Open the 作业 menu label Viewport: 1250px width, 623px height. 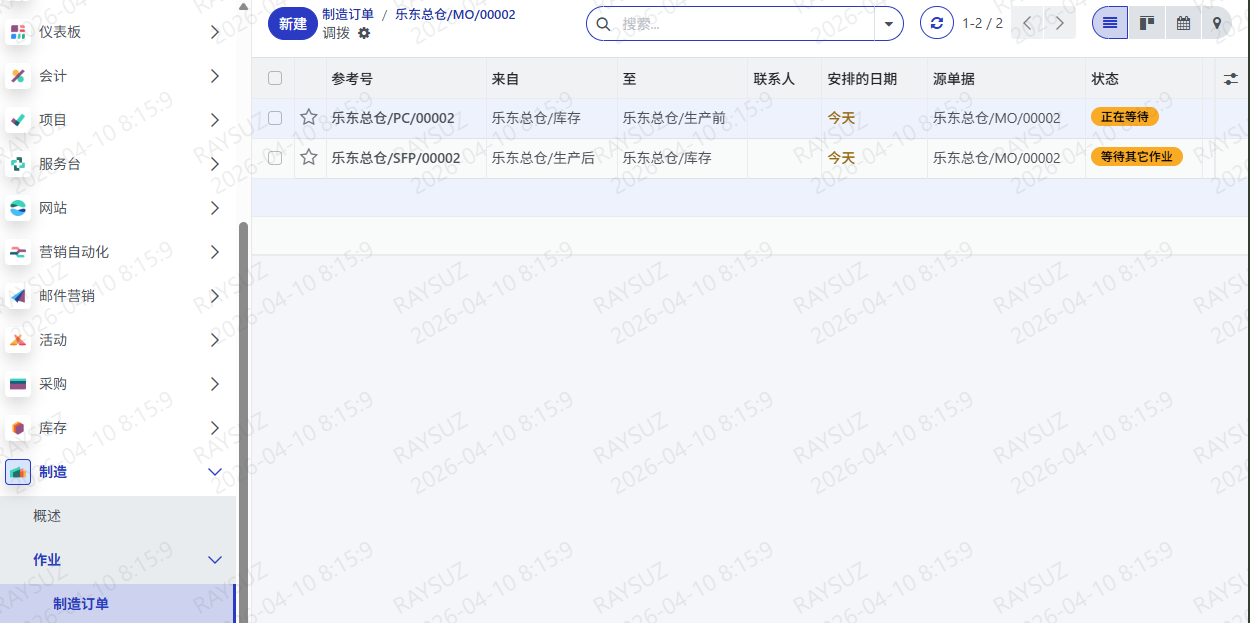click(x=47, y=560)
